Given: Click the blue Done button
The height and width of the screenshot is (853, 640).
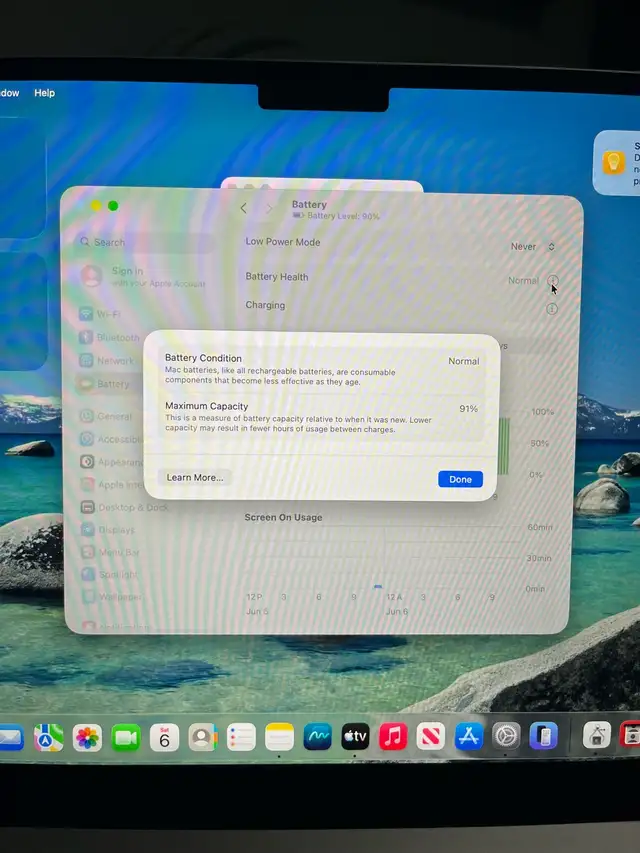Looking at the screenshot, I should point(460,479).
